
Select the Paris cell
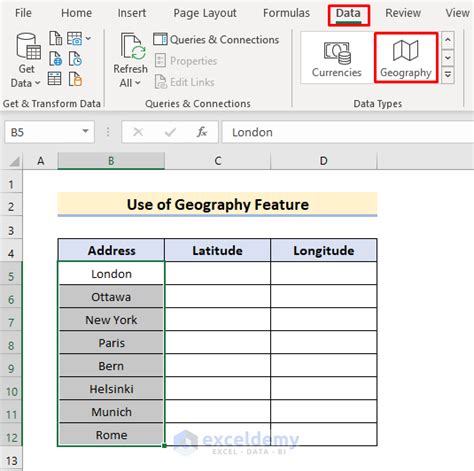(x=111, y=343)
